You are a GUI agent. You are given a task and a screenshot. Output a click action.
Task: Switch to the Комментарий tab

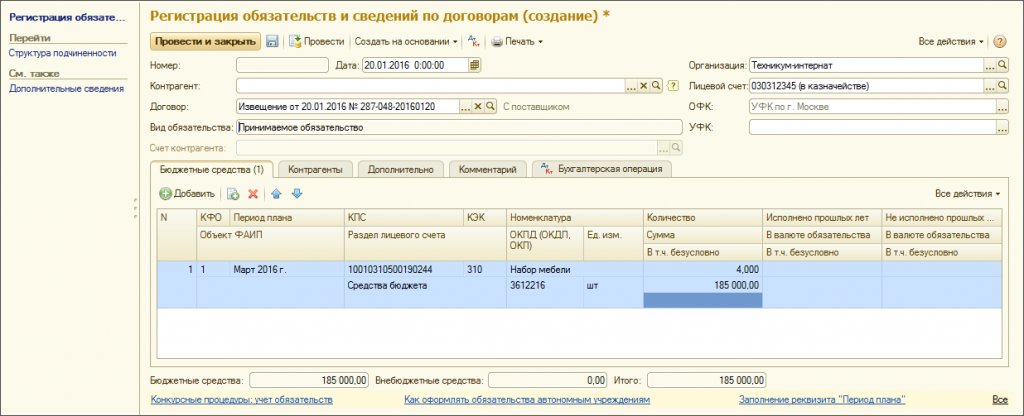487,169
